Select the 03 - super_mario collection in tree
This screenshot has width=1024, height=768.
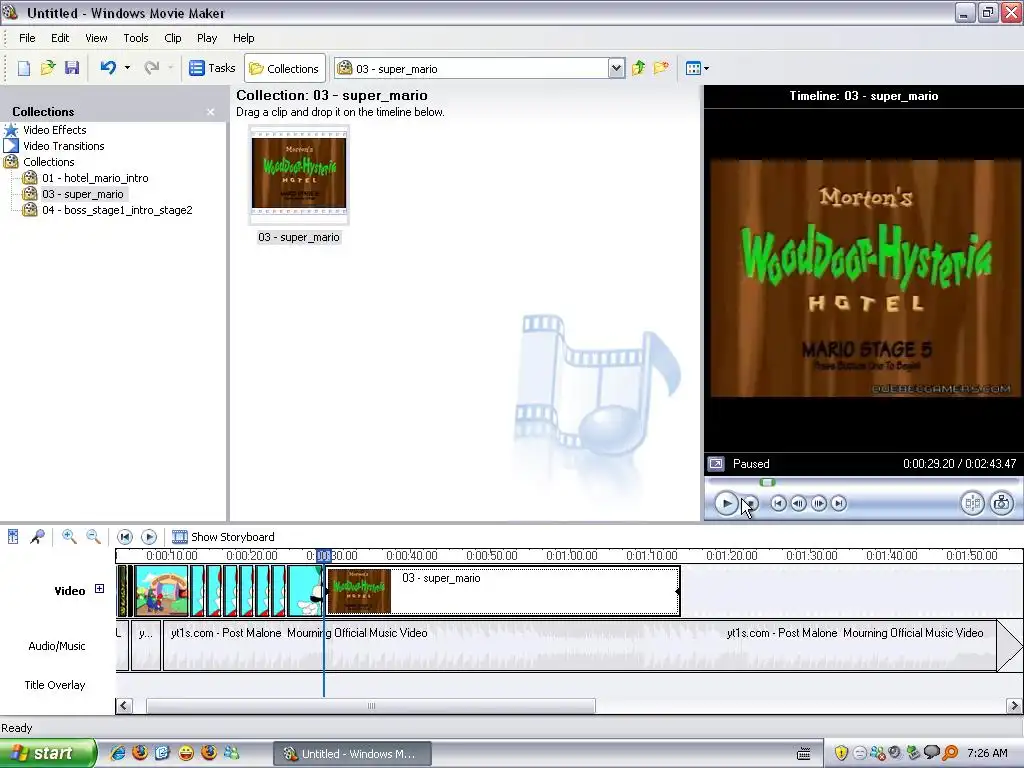click(82, 194)
